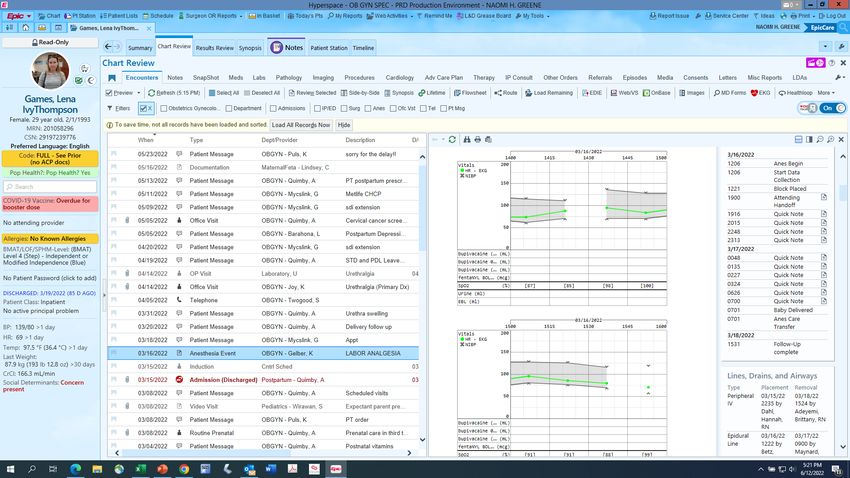850x478 pixels.
Task: Click Review Selected
Action: pos(312,93)
